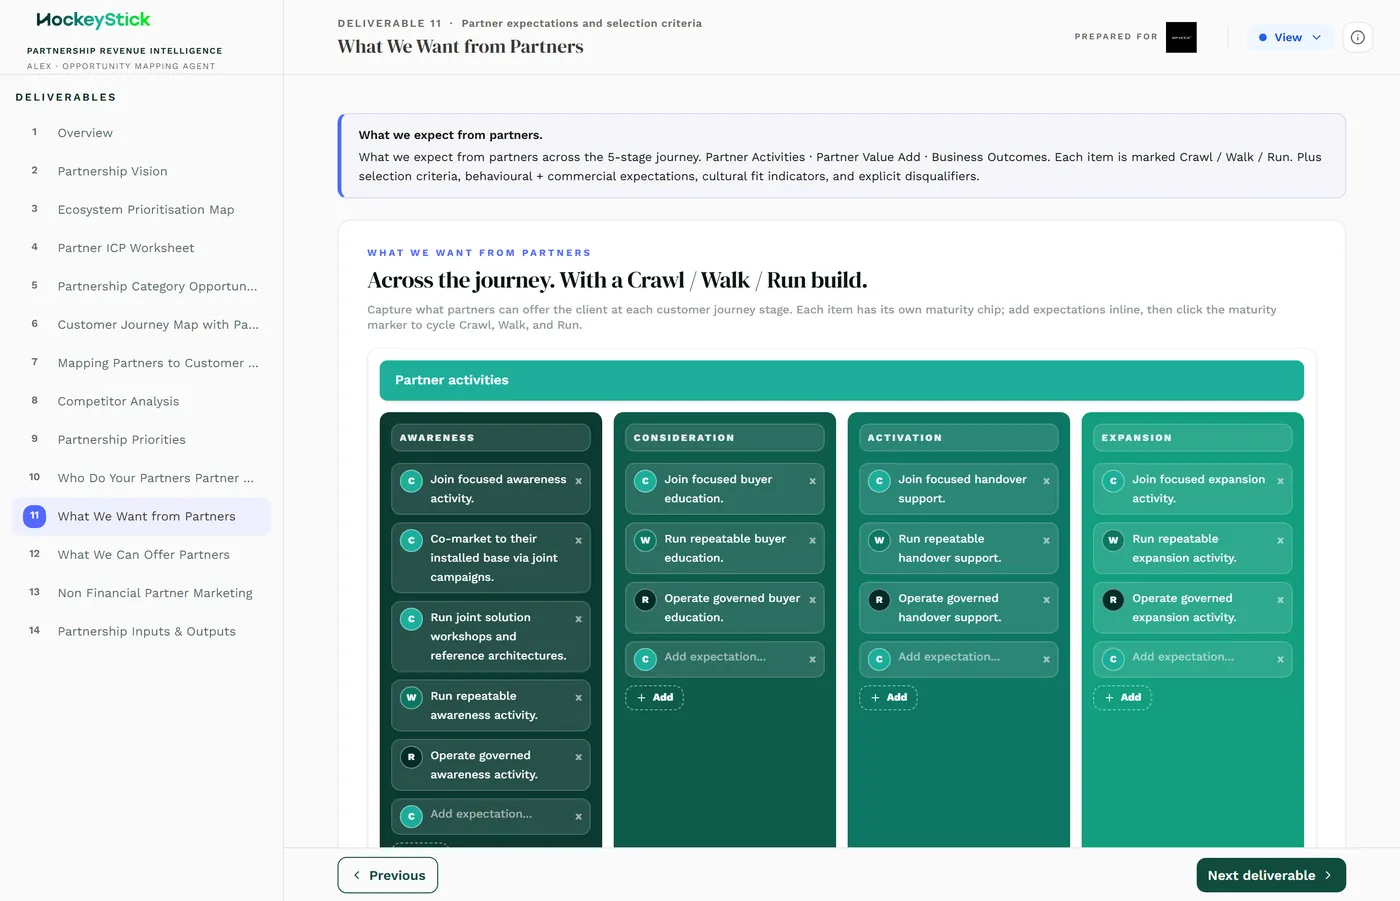Viewport: 1400px width, 901px height.
Task: Click 'Add expectation...' field in Consideration column
Action: (x=730, y=657)
